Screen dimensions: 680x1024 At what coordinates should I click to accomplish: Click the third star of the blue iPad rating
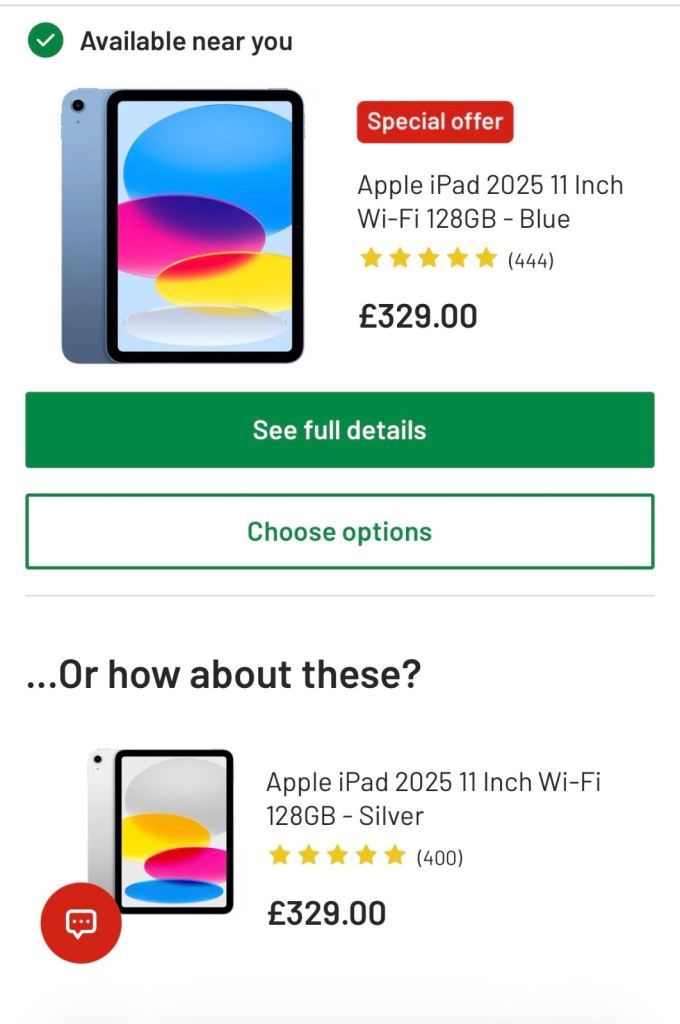pos(425,257)
